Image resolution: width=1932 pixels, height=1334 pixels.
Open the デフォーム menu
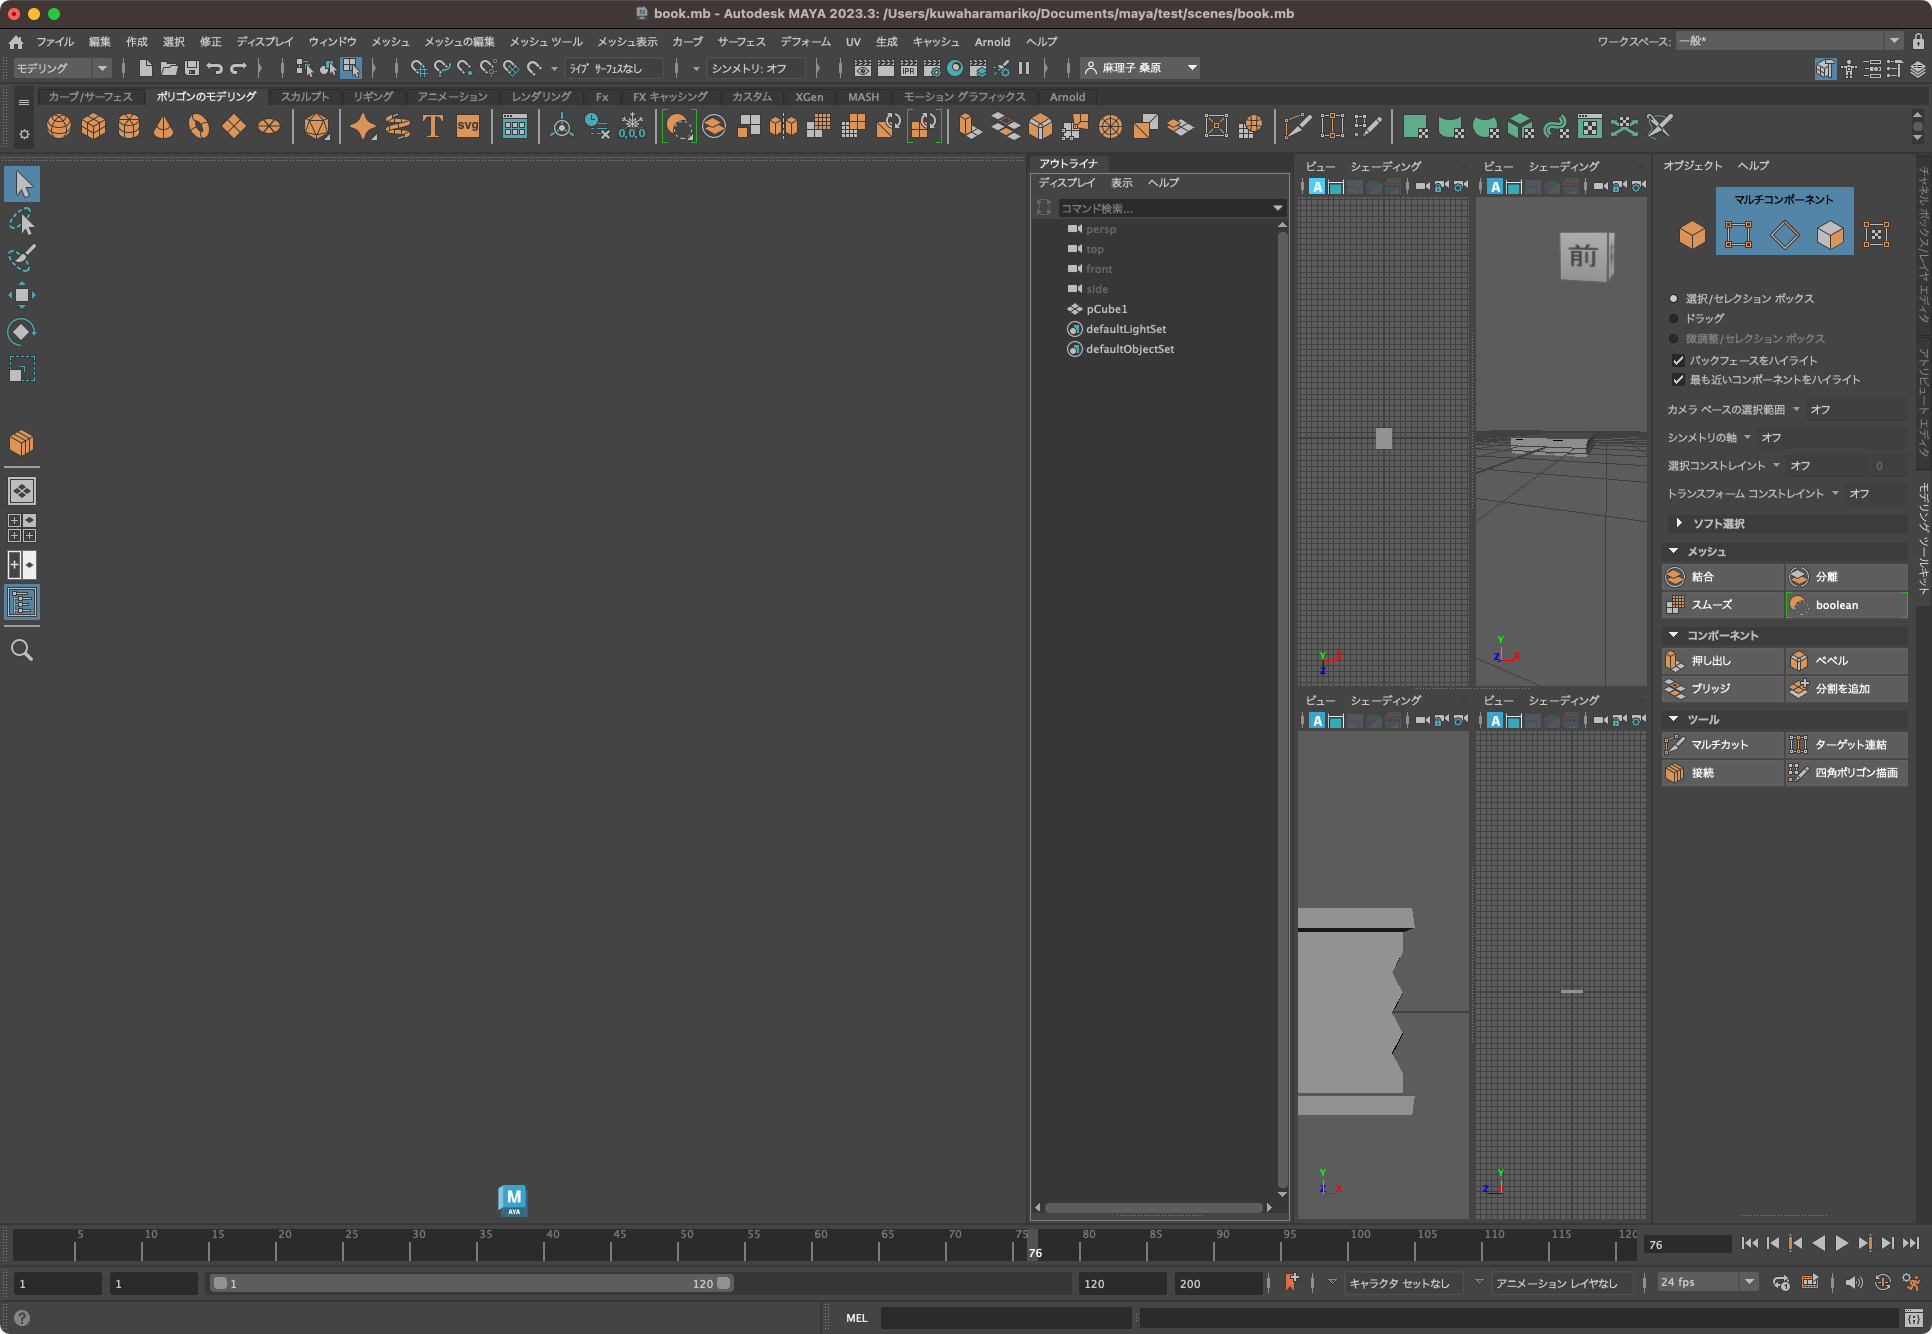(805, 42)
